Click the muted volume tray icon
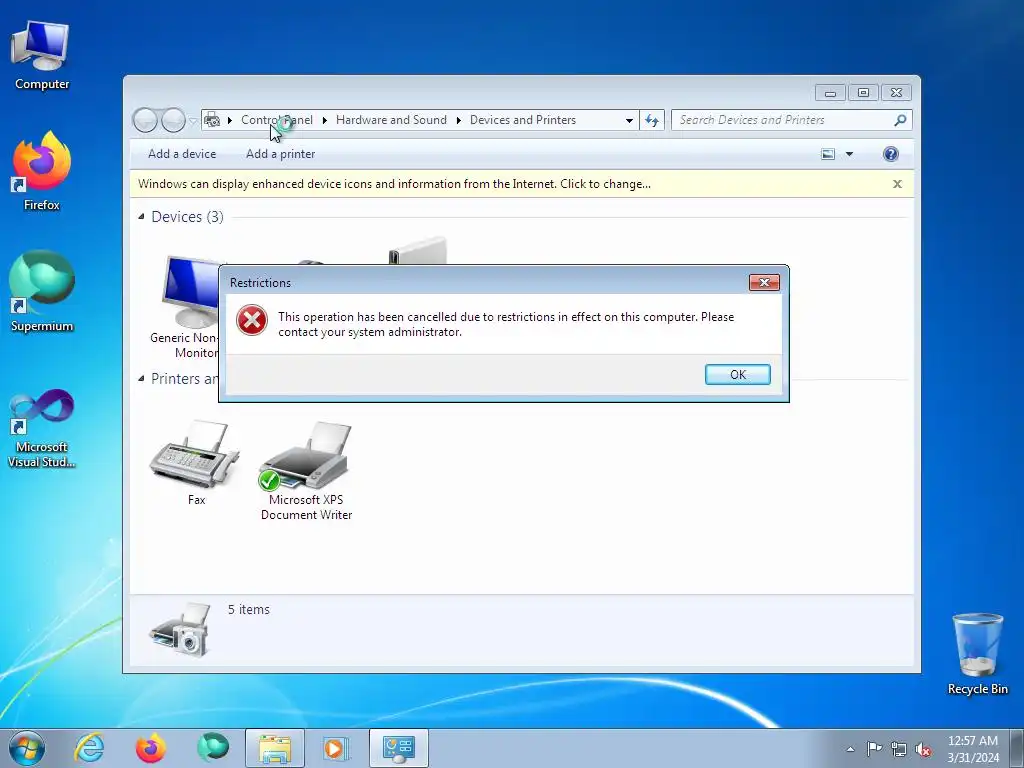This screenshot has width=1024, height=768. click(923, 749)
